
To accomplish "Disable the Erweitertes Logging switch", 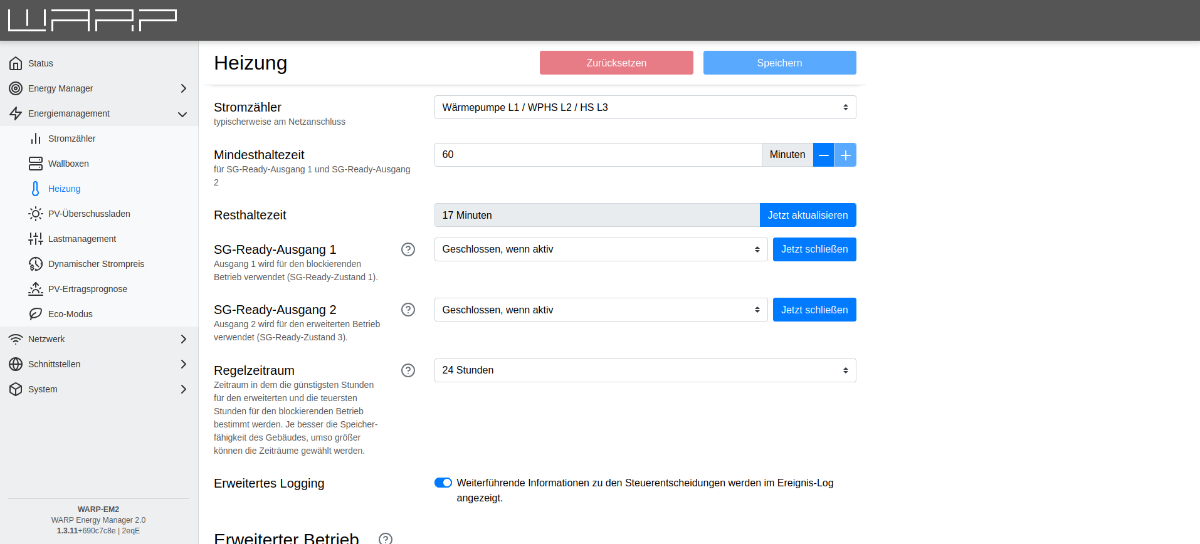I will tap(443, 483).
